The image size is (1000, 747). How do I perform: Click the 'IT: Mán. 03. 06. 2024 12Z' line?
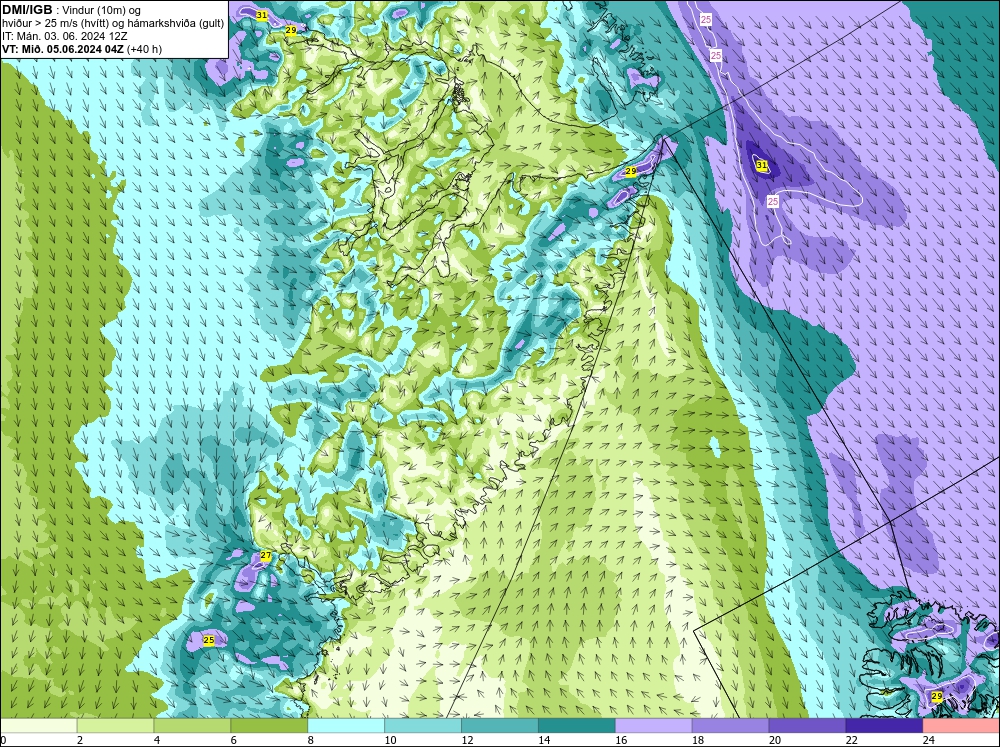coord(64,36)
